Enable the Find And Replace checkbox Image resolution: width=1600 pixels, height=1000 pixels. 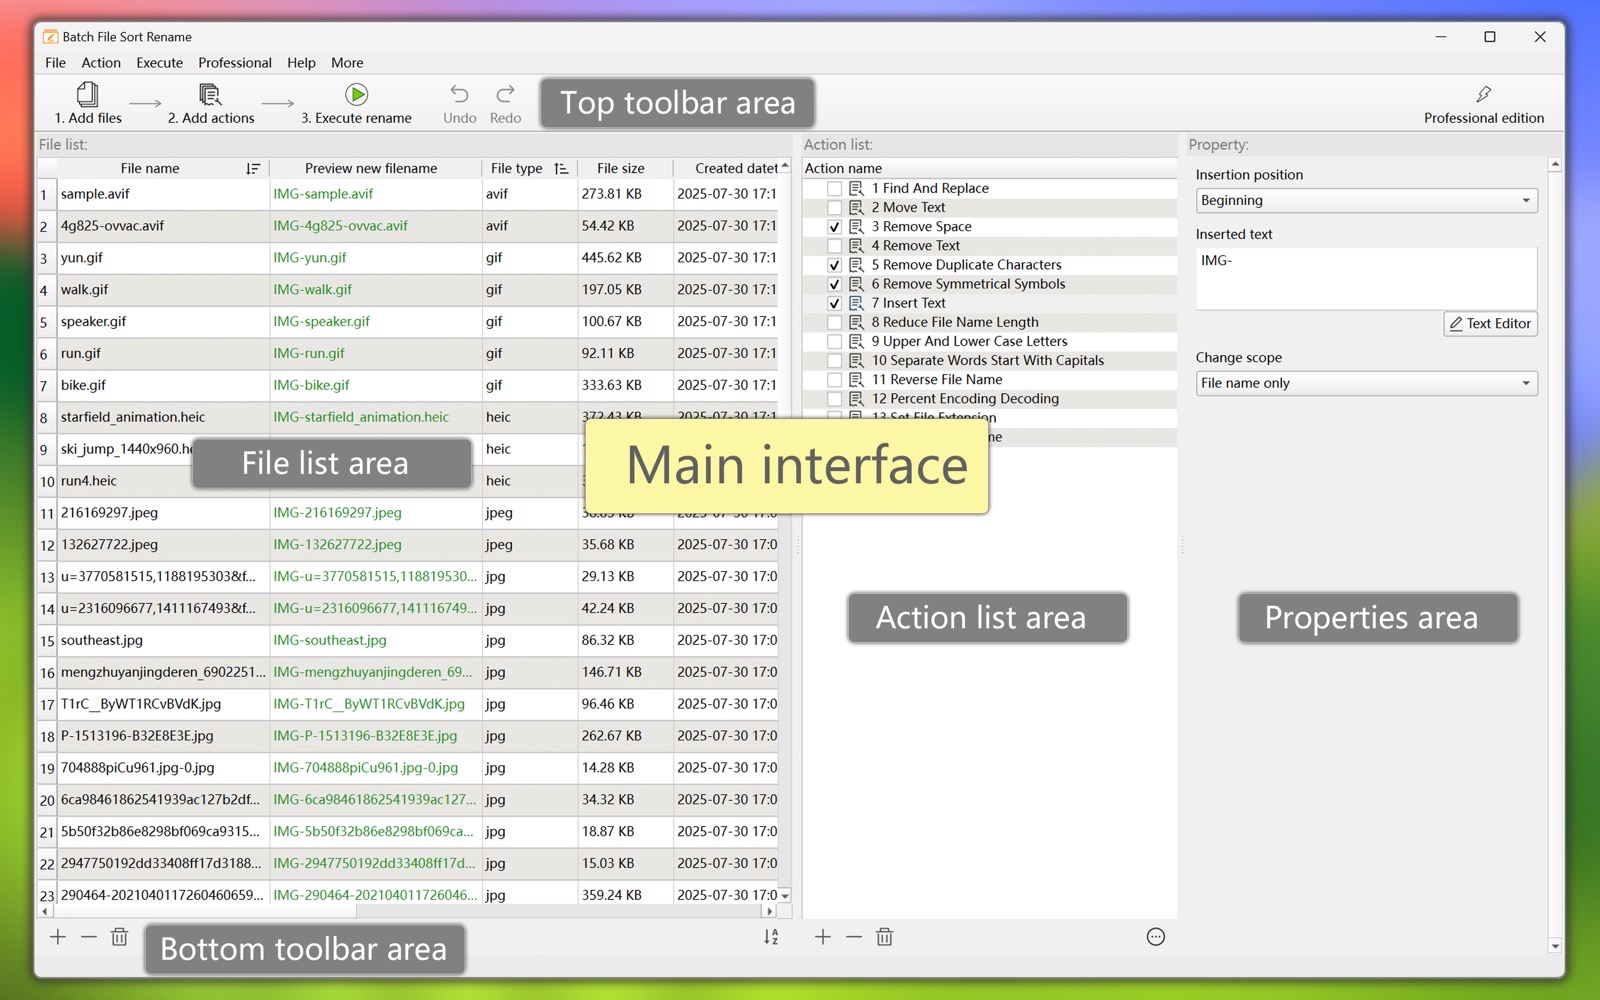[x=834, y=188]
